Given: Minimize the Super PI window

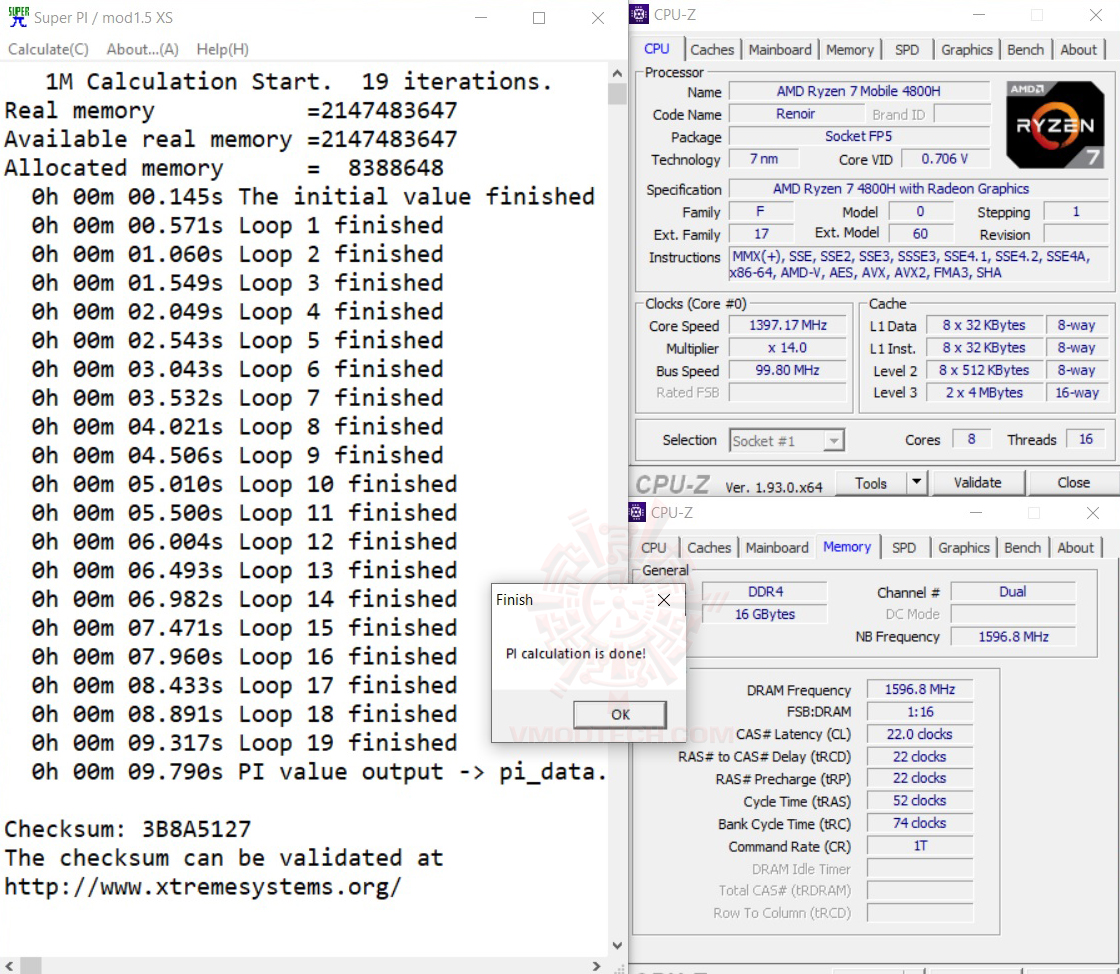Looking at the screenshot, I should click(481, 18).
